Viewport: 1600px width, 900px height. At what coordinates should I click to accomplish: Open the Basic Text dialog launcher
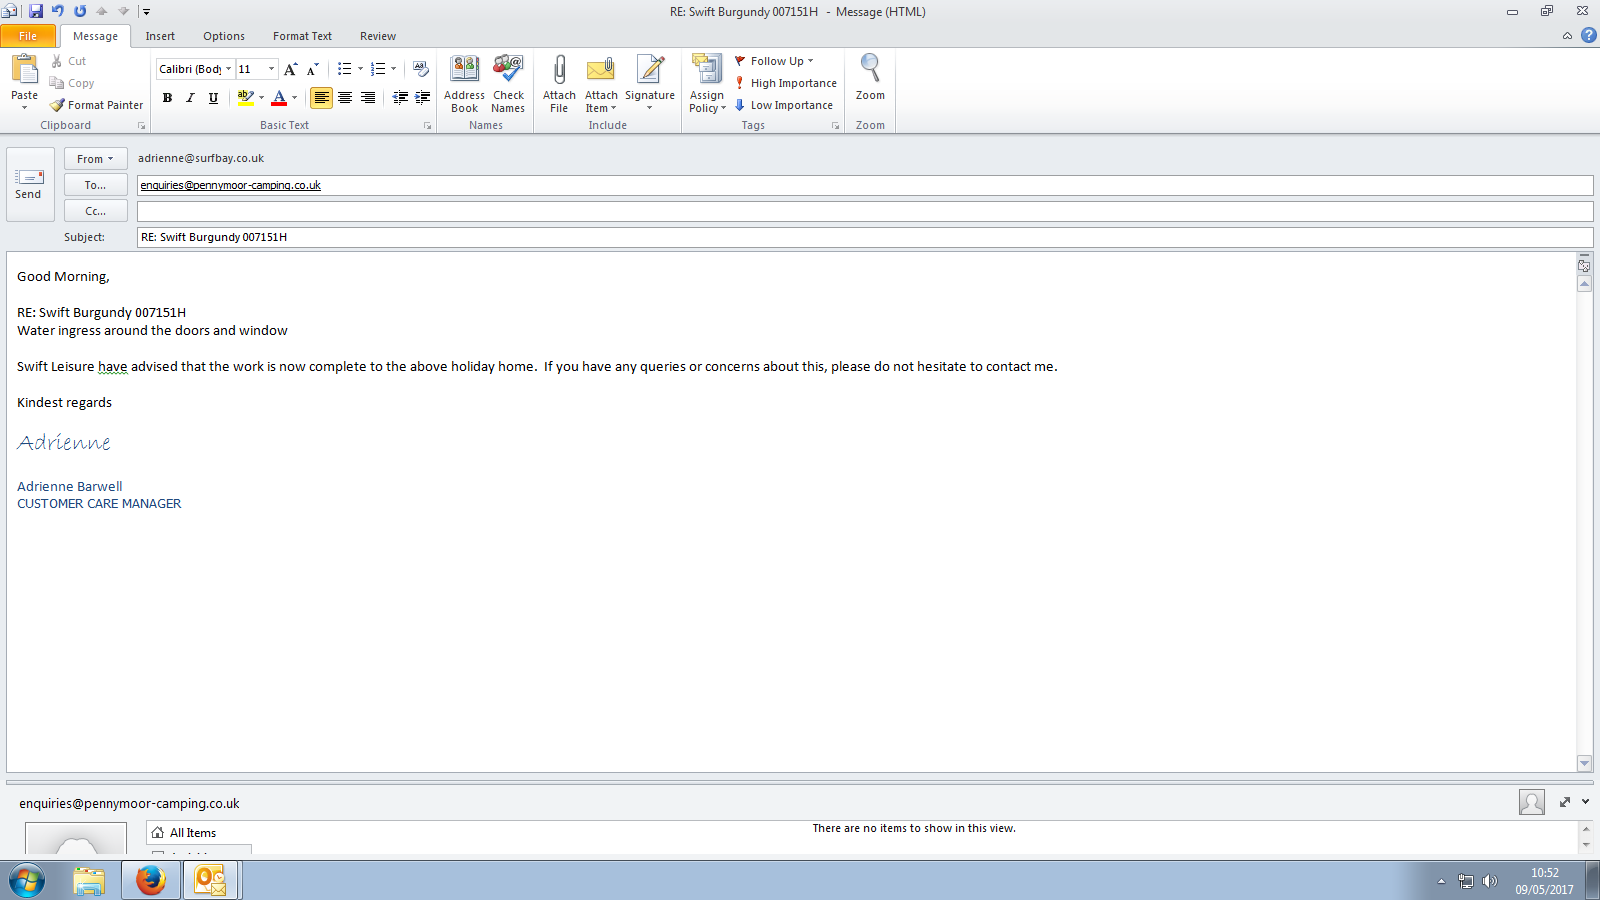(x=427, y=126)
